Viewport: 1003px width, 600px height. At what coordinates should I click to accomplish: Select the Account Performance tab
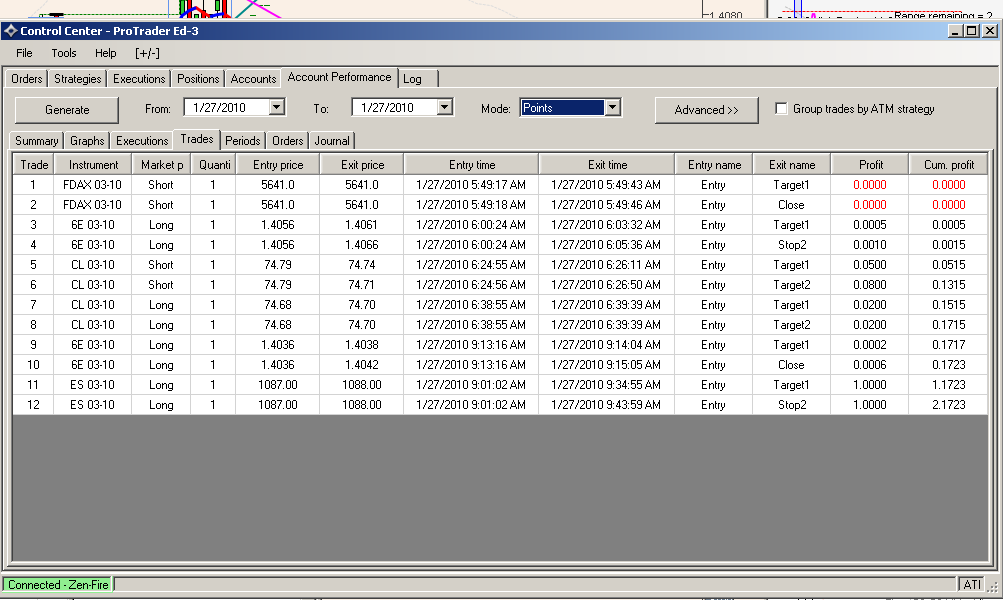[340, 77]
